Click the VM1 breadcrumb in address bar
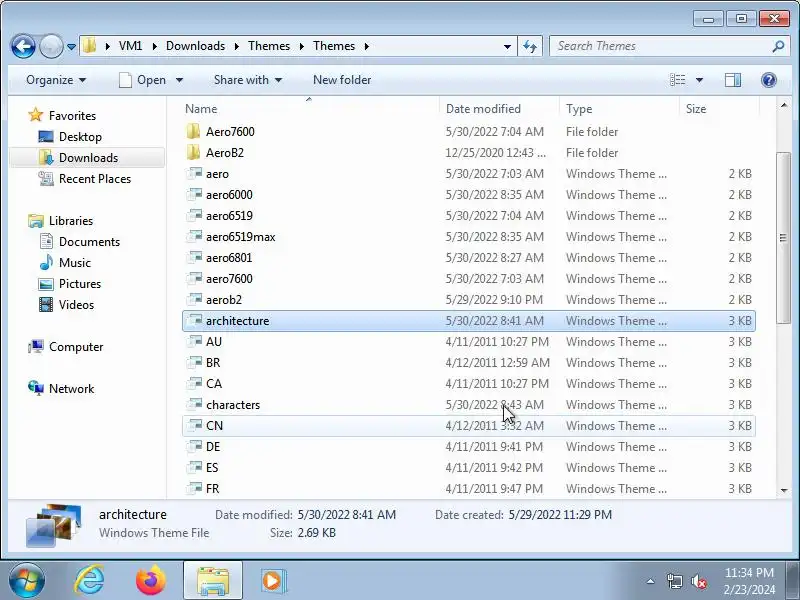 130,46
